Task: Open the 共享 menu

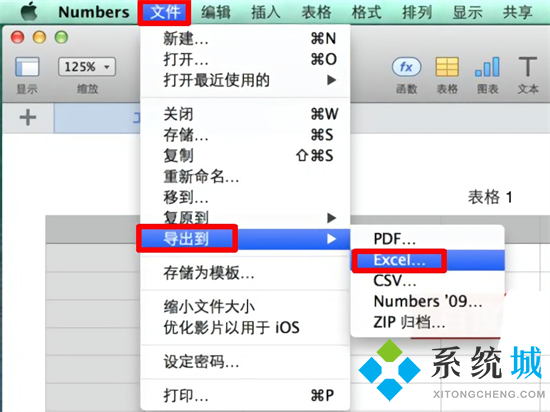Action: (x=518, y=12)
